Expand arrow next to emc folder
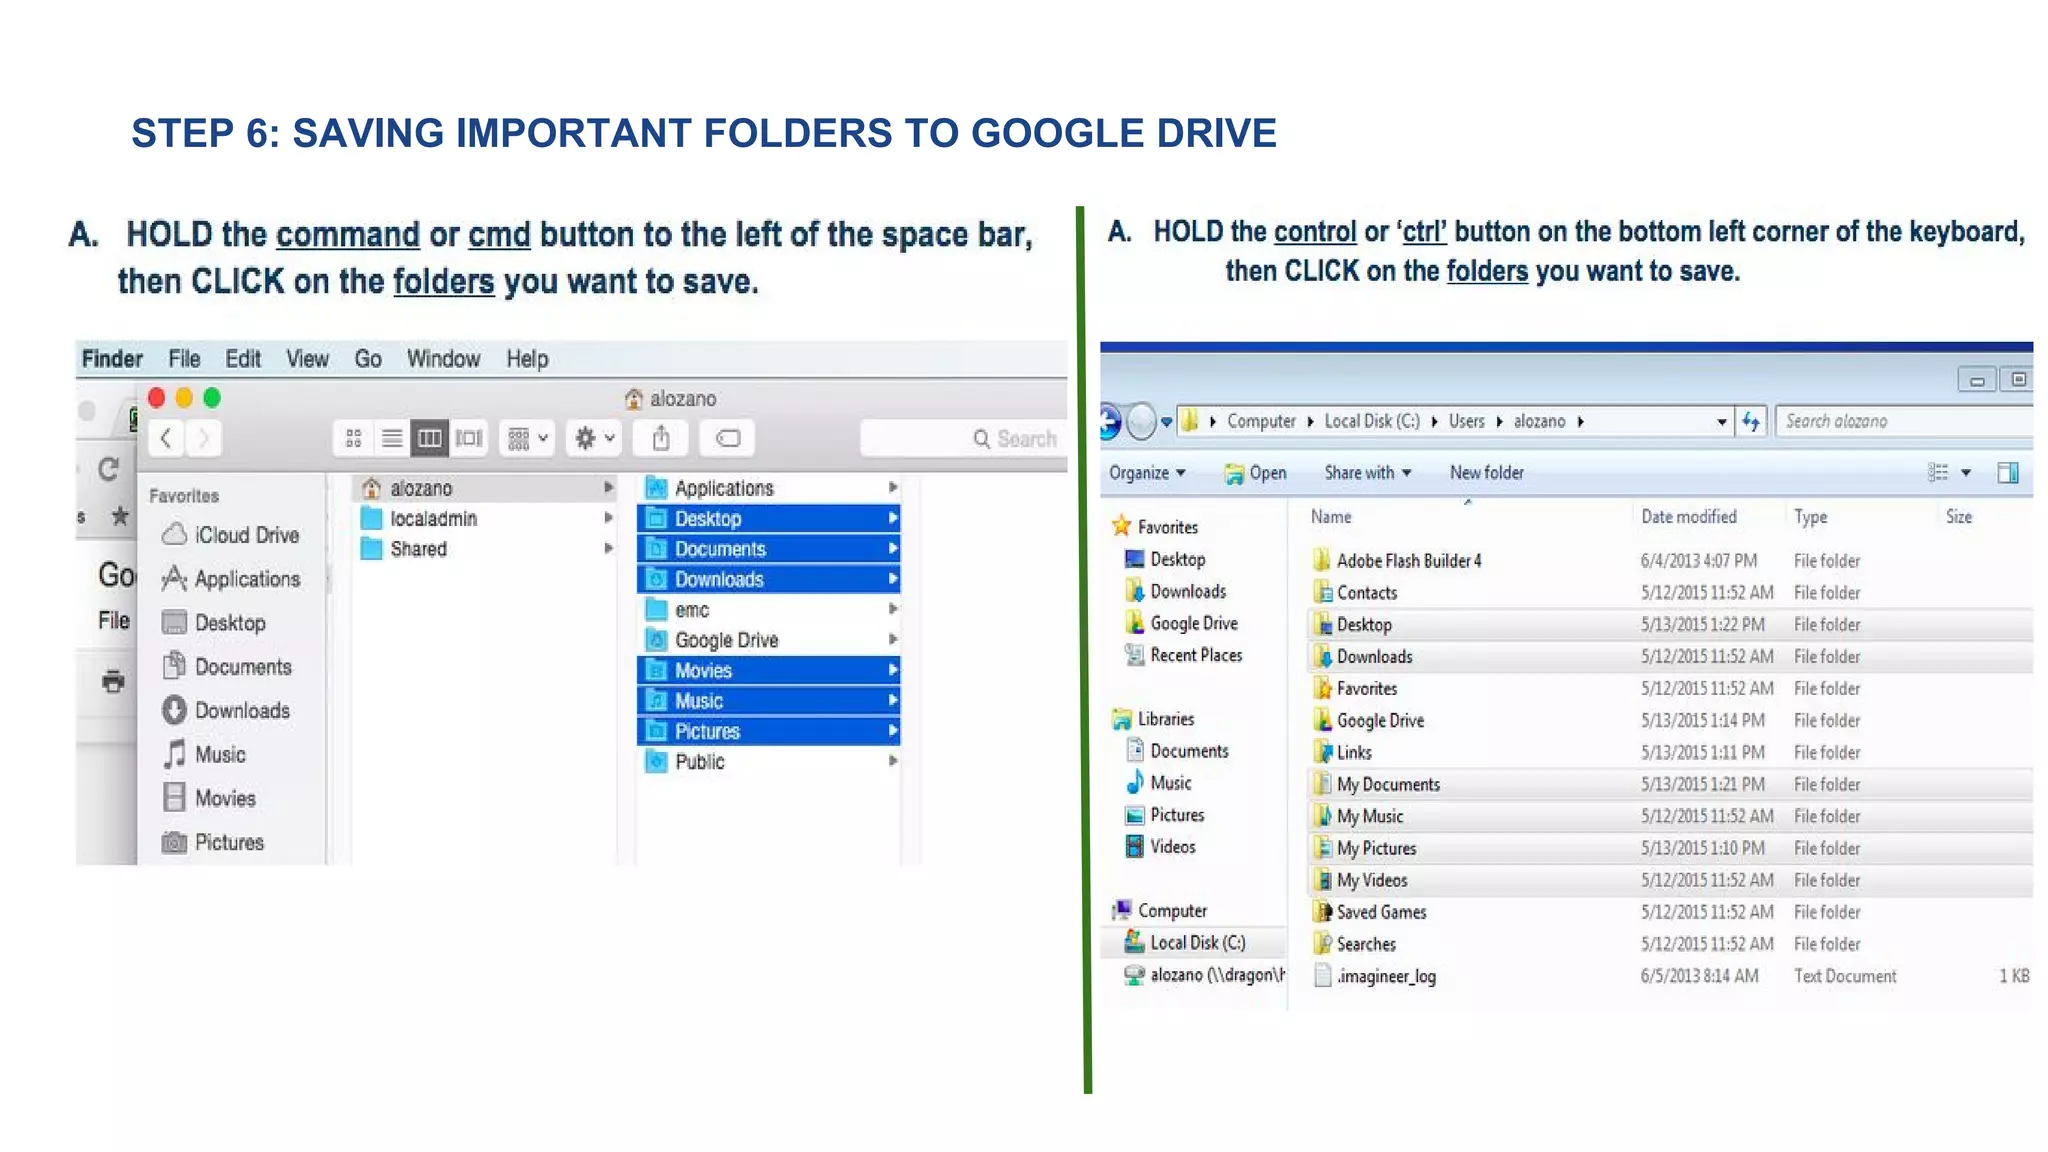 click(x=892, y=609)
